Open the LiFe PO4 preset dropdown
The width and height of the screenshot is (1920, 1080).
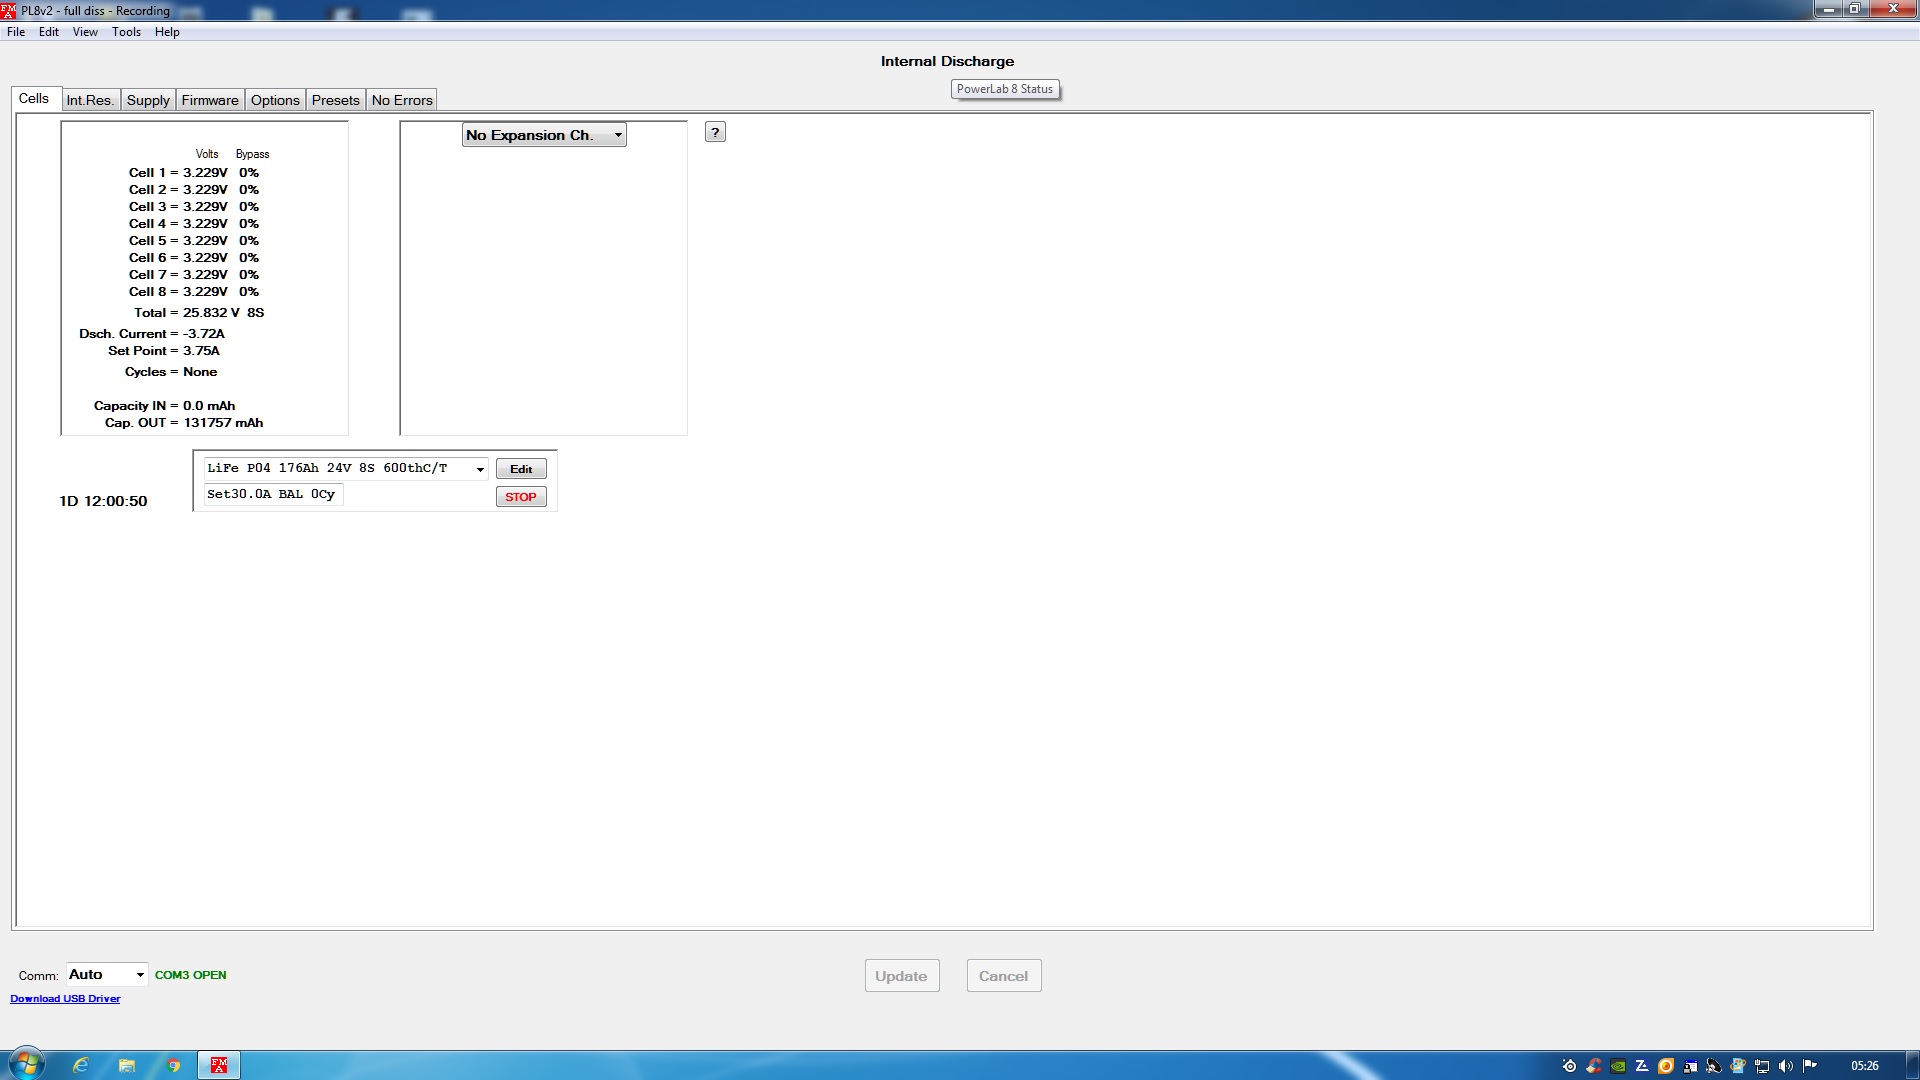click(x=480, y=469)
